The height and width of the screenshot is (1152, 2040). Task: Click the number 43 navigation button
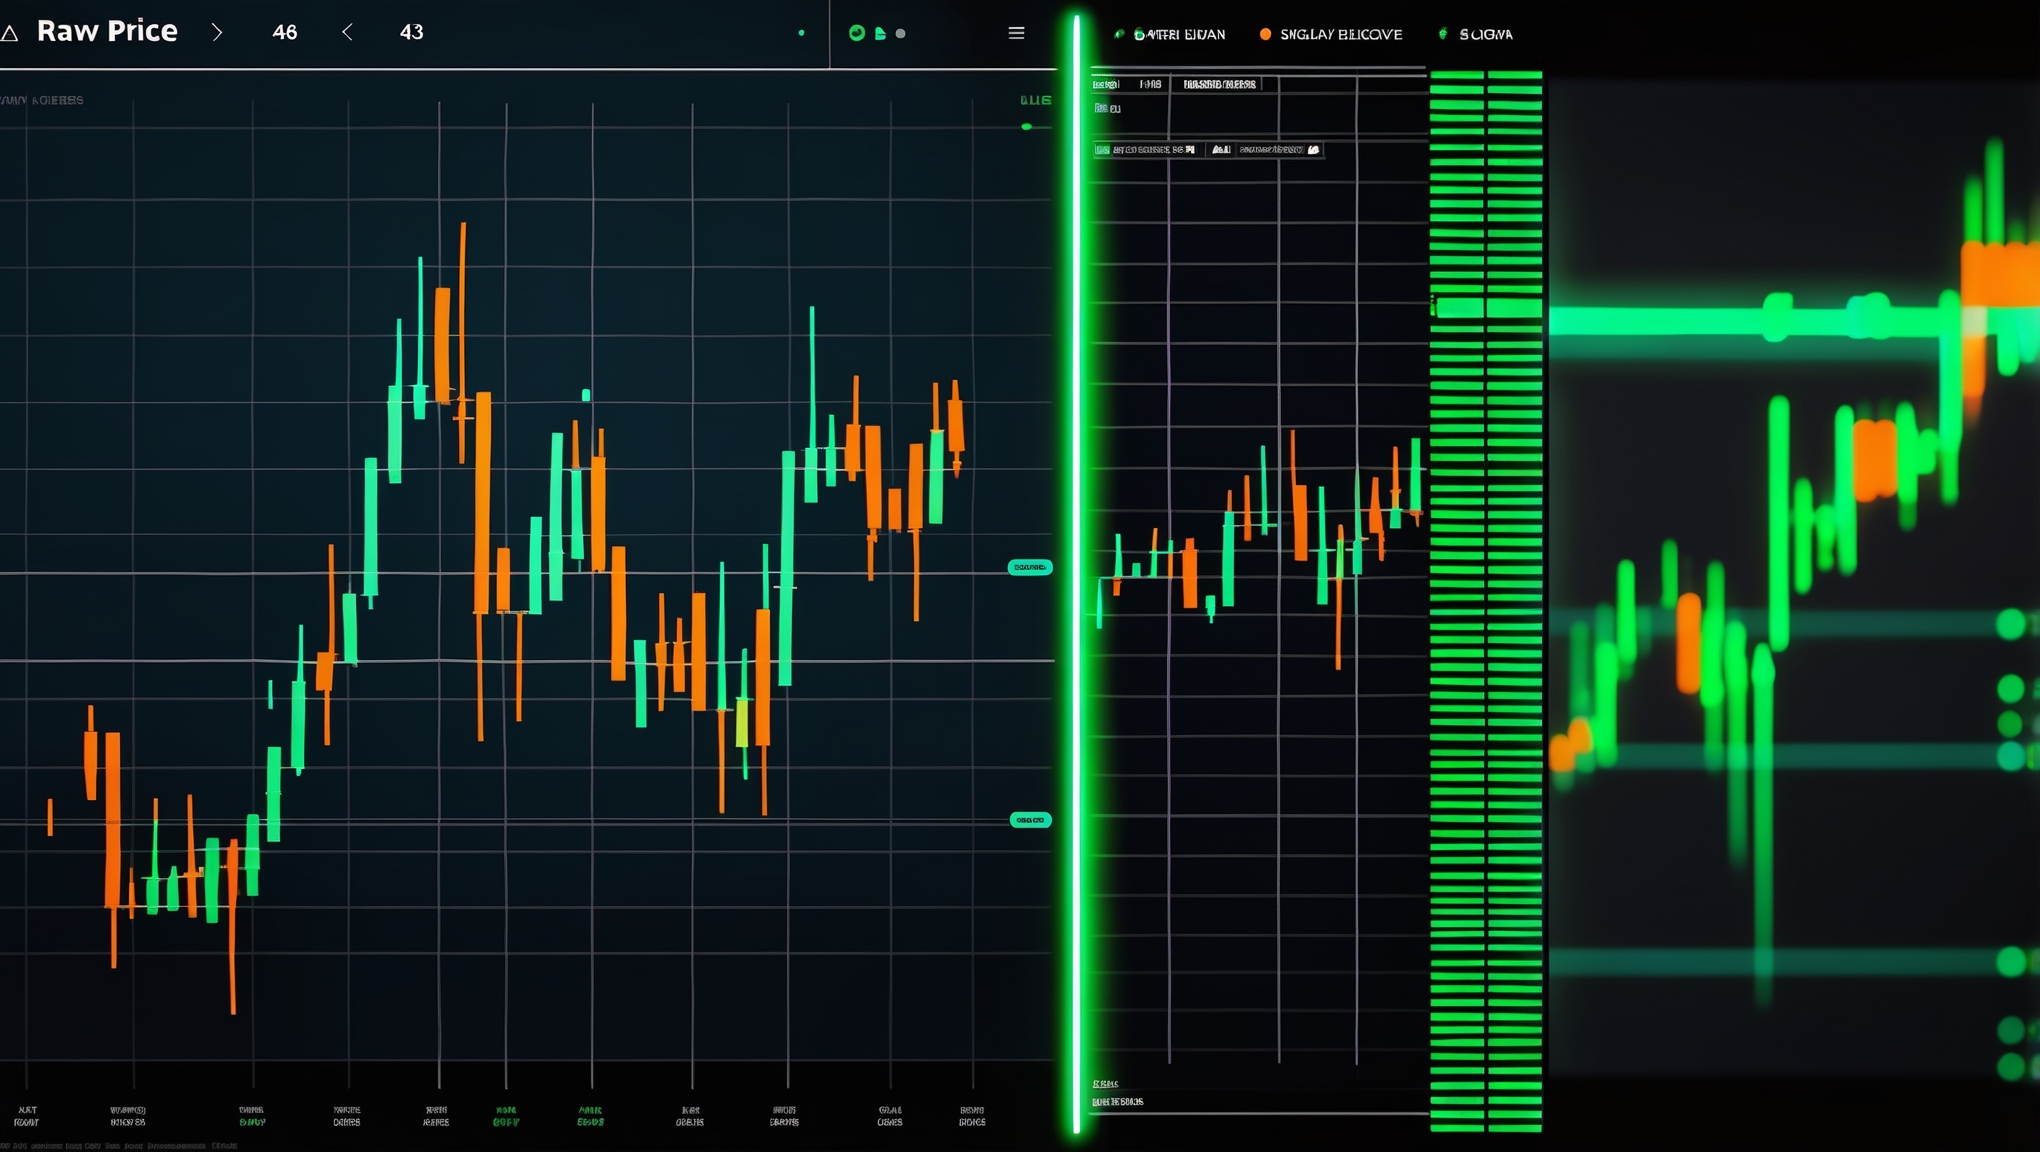tap(411, 31)
